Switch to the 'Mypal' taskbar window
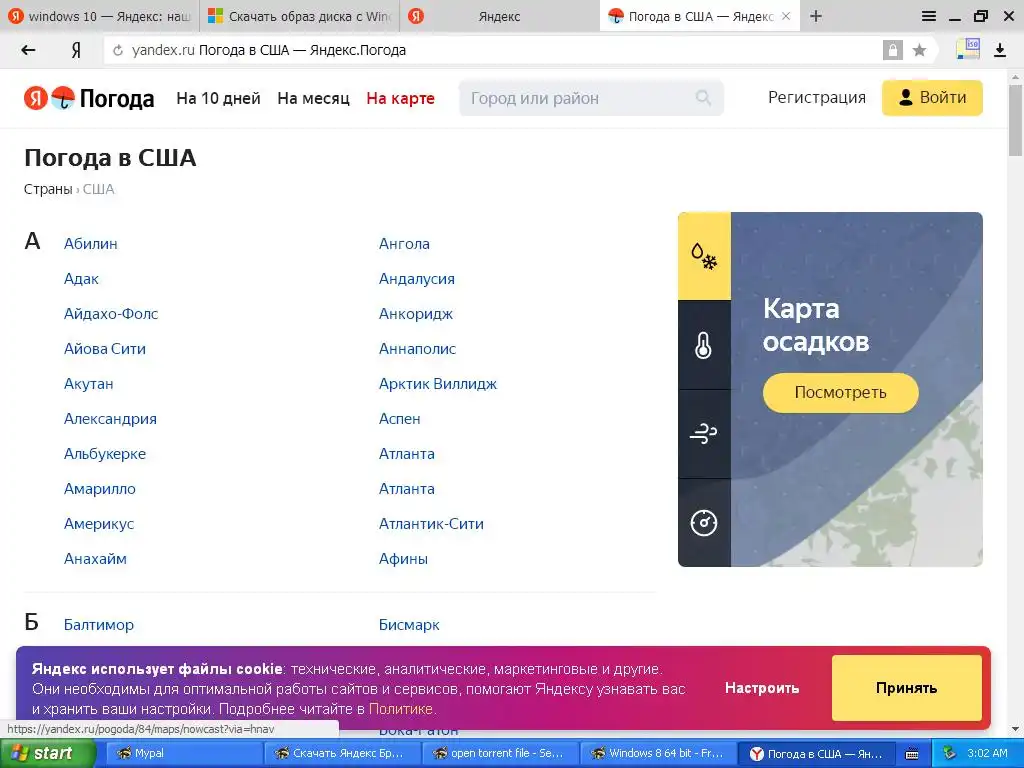Screen dimensions: 1024x768 coord(184,754)
